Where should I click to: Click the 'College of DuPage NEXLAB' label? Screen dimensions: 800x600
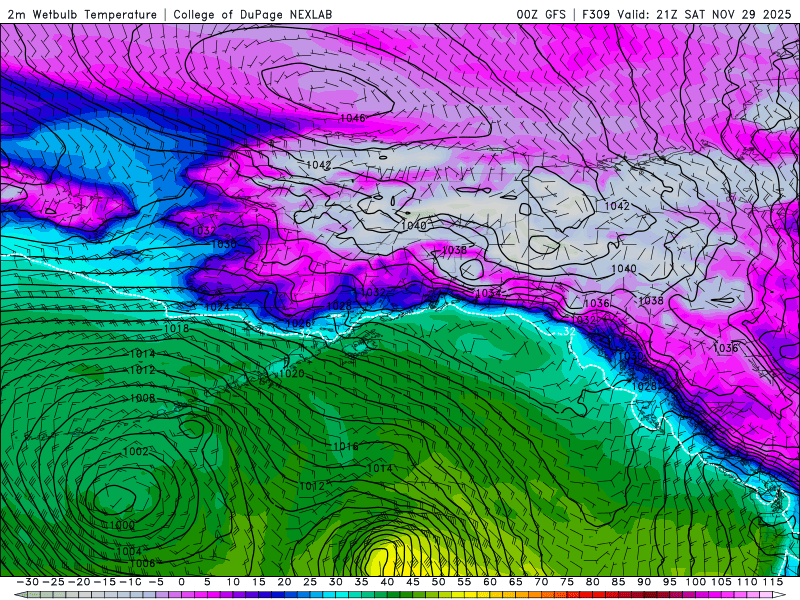[253, 15]
